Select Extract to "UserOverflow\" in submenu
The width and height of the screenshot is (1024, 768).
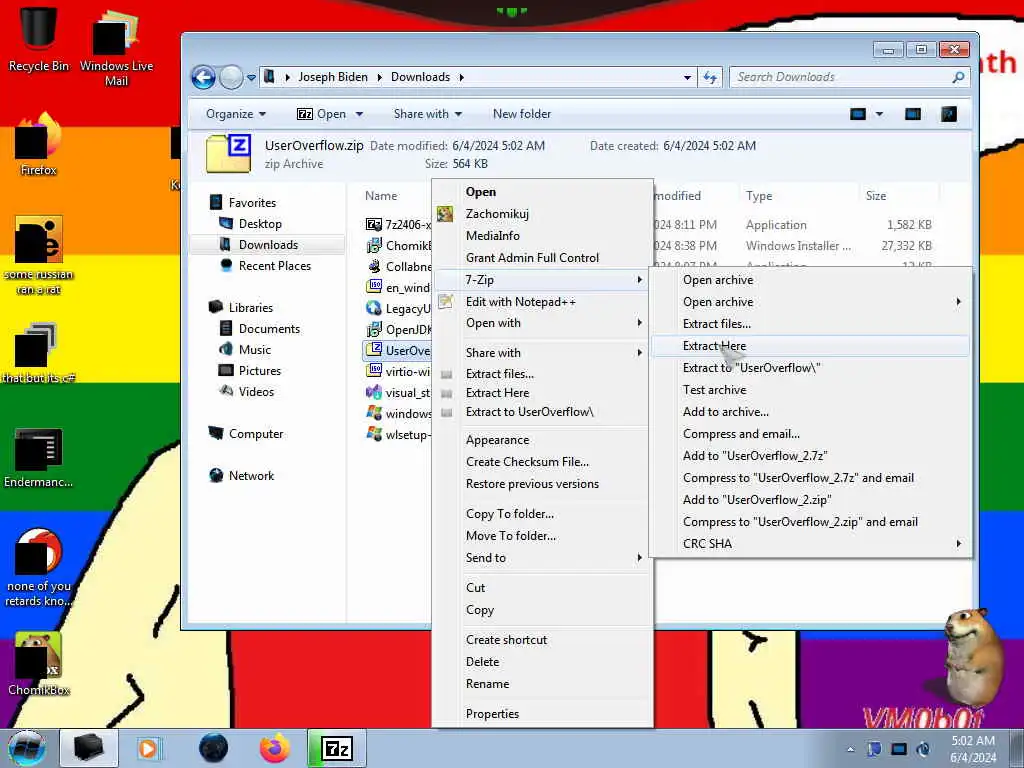coord(810,368)
